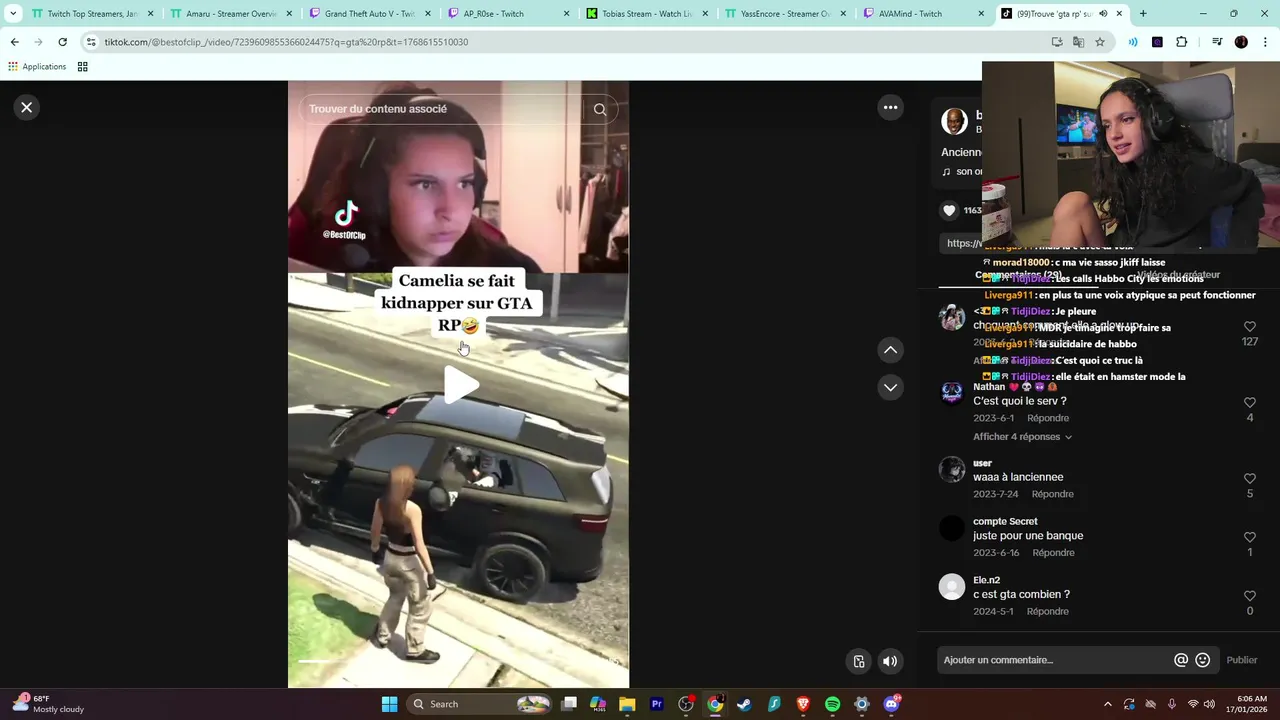
Task: Open the Applications bookmarks shortcut
Action: [37, 67]
